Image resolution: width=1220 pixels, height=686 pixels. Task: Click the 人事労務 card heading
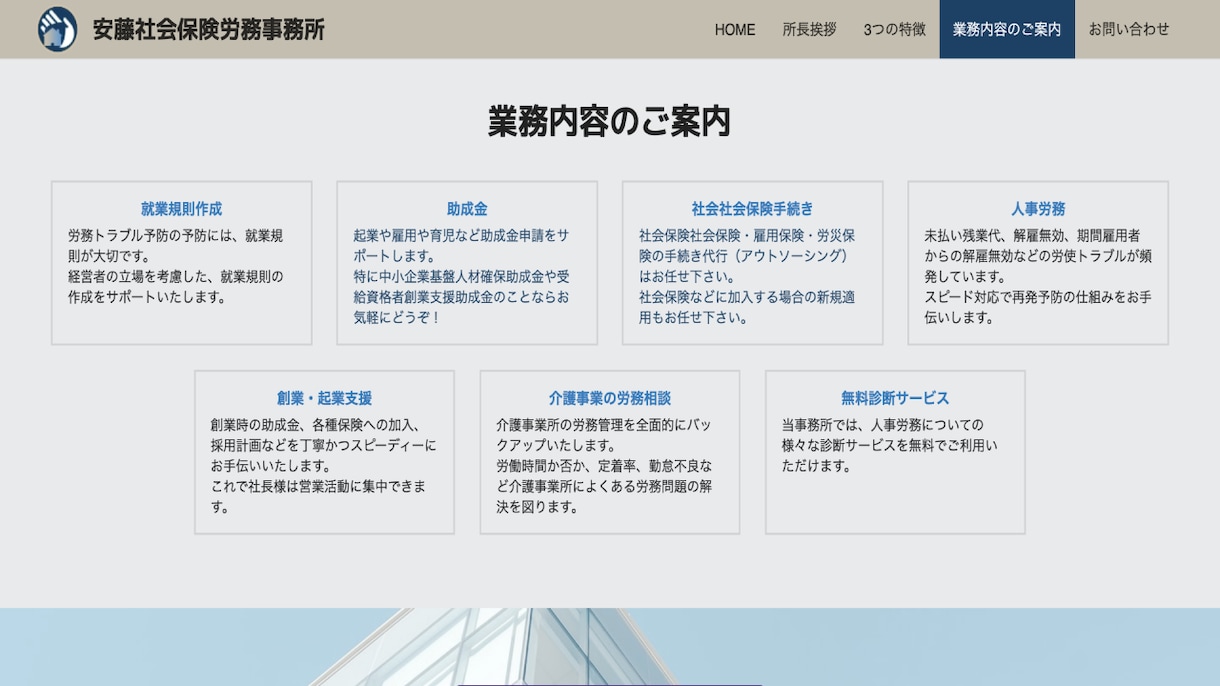coord(1038,209)
